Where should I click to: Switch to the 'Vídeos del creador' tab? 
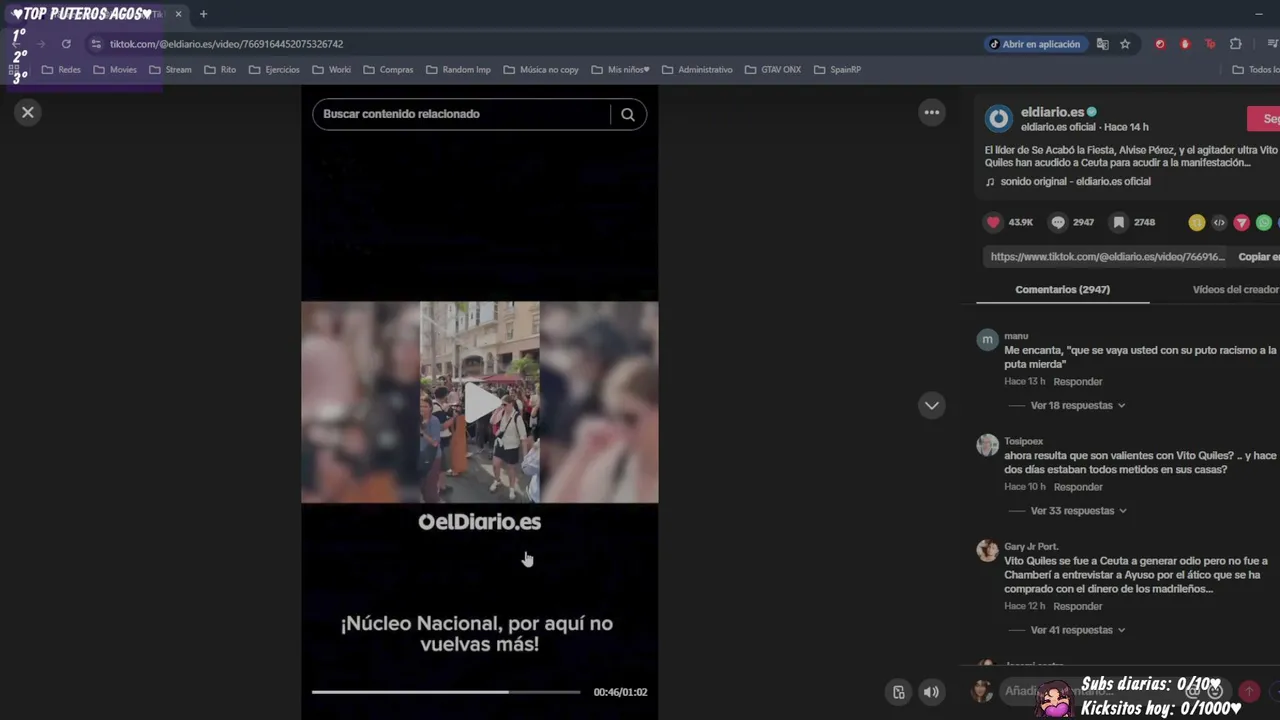(1236, 289)
